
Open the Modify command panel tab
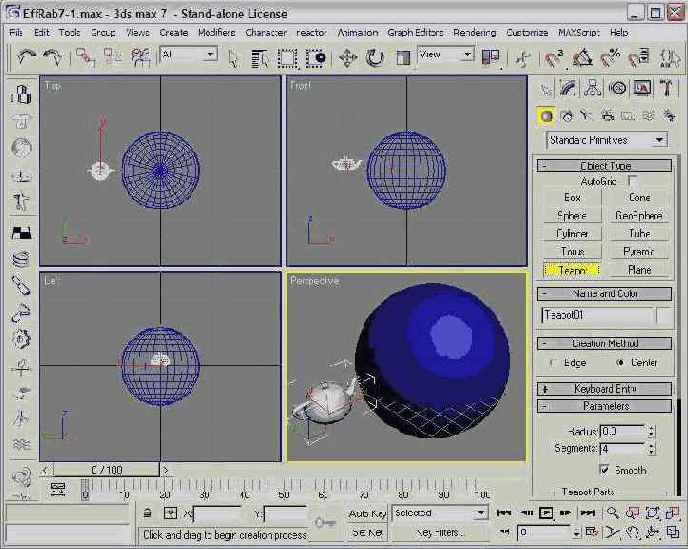568,89
